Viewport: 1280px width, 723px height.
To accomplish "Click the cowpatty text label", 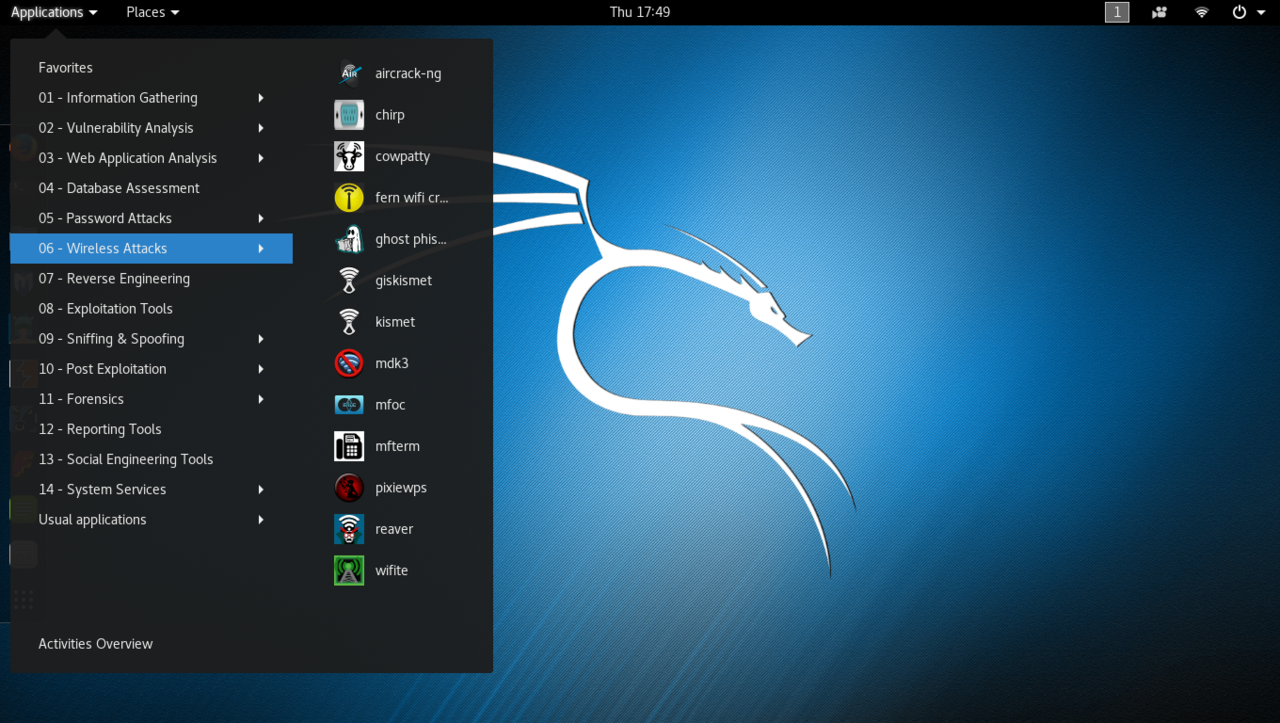I will [403, 156].
